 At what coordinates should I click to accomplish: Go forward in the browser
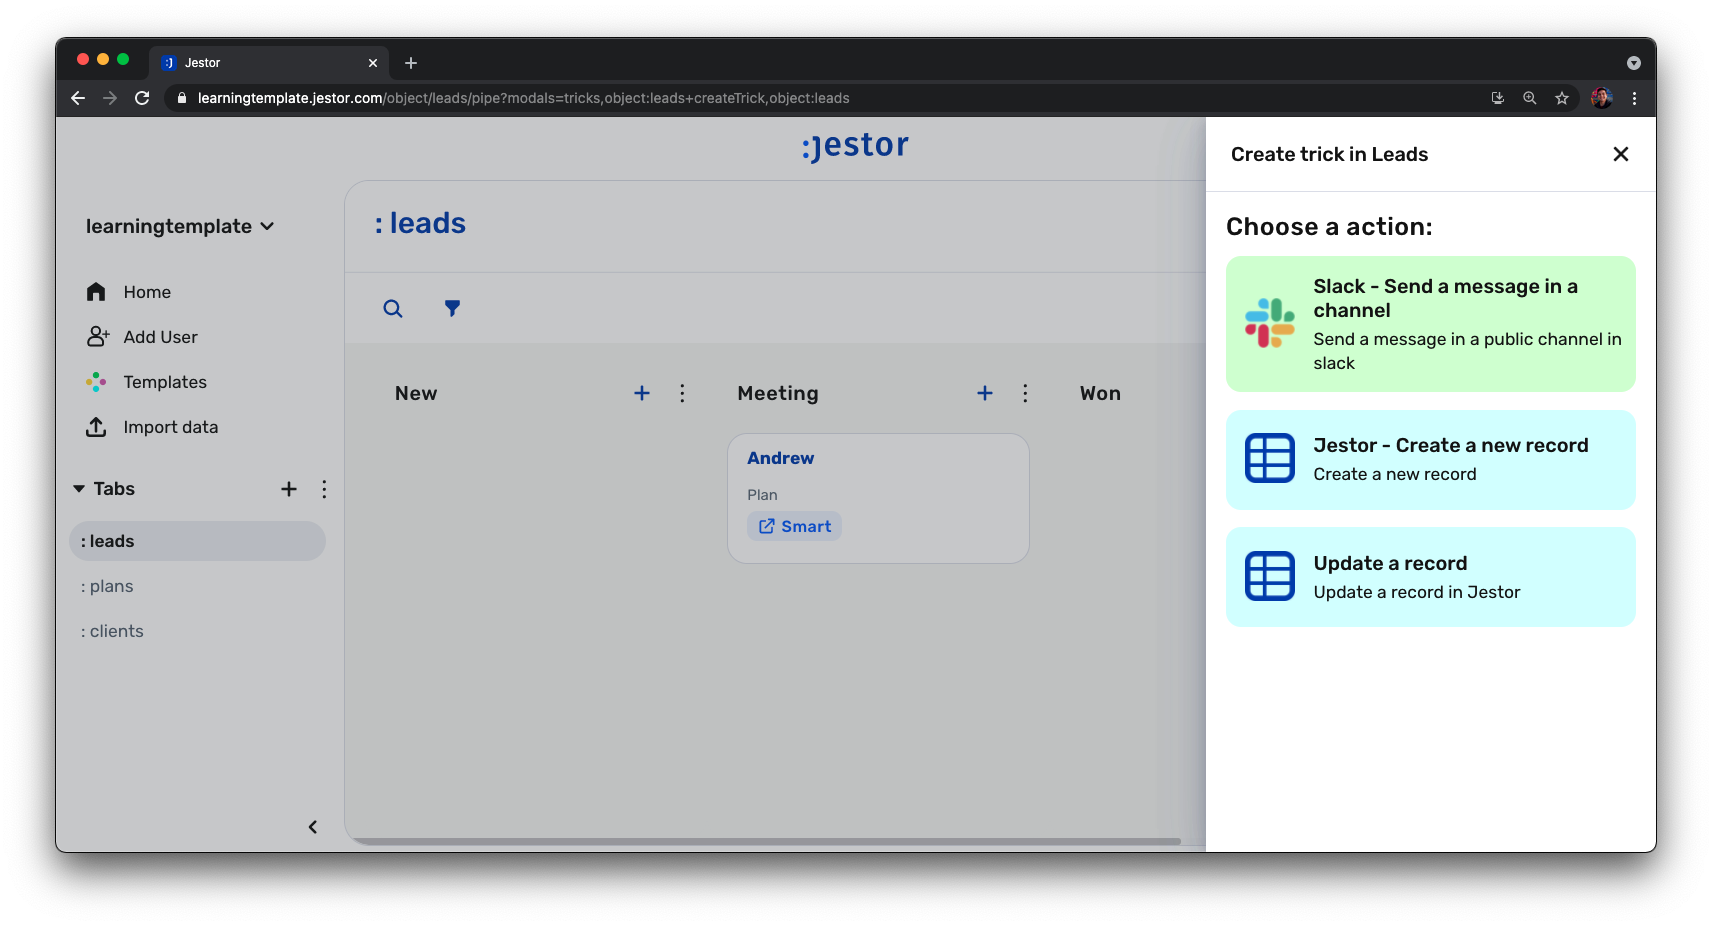tap(110, 98)
